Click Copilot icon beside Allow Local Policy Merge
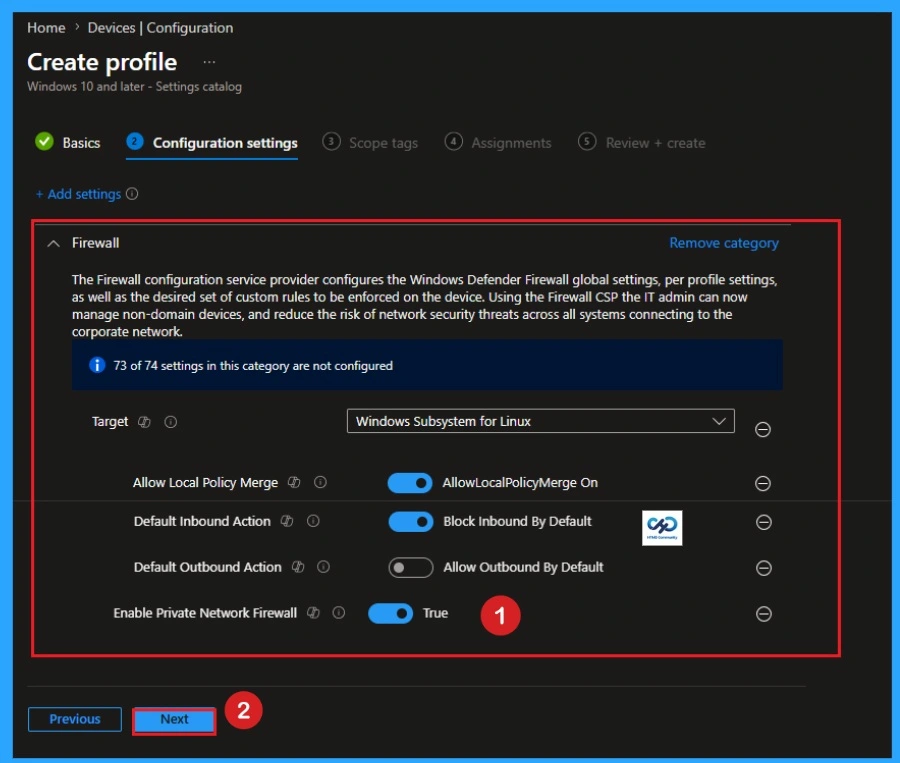Image resolution: width=900 pixels, height=763 pixels. tap(294, 482)
